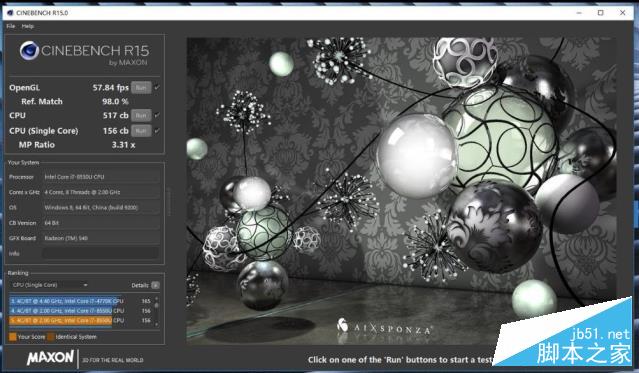
Task: Open the Help menu
Action: point(28,26)
